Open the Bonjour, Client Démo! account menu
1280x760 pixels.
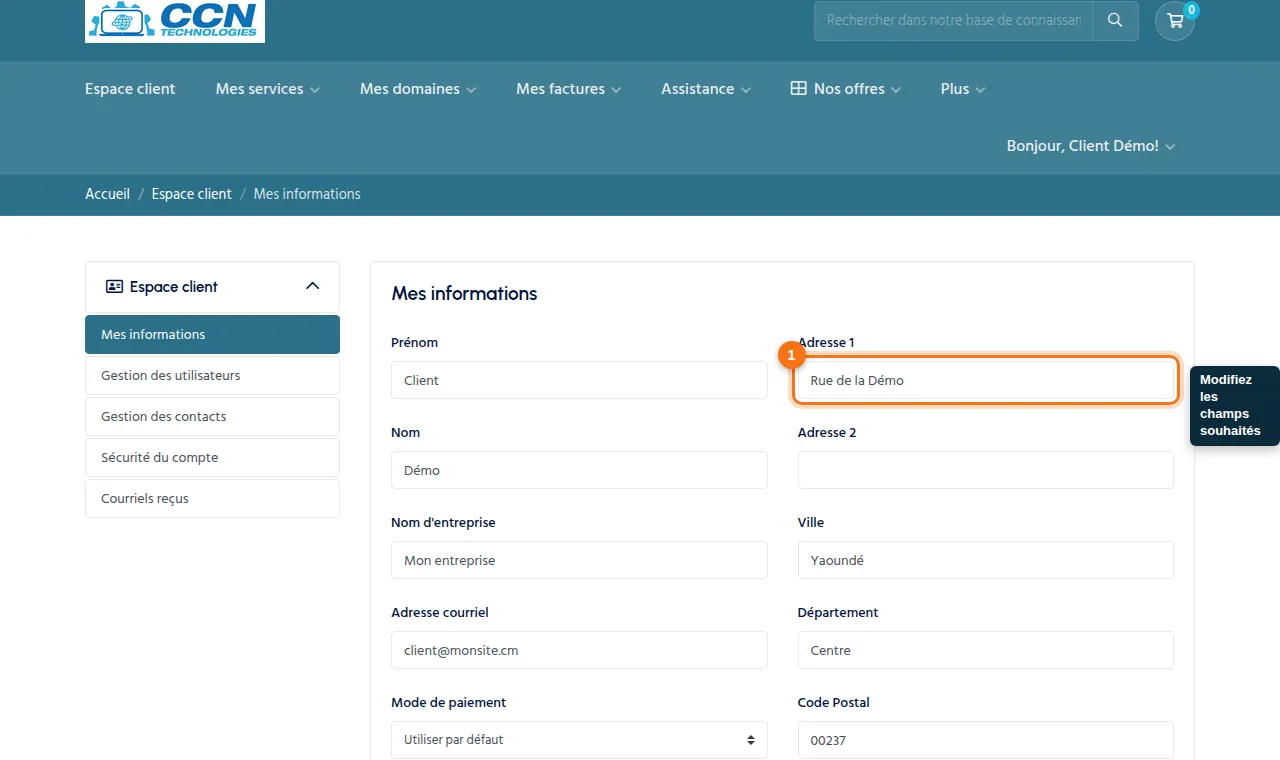1091,146
